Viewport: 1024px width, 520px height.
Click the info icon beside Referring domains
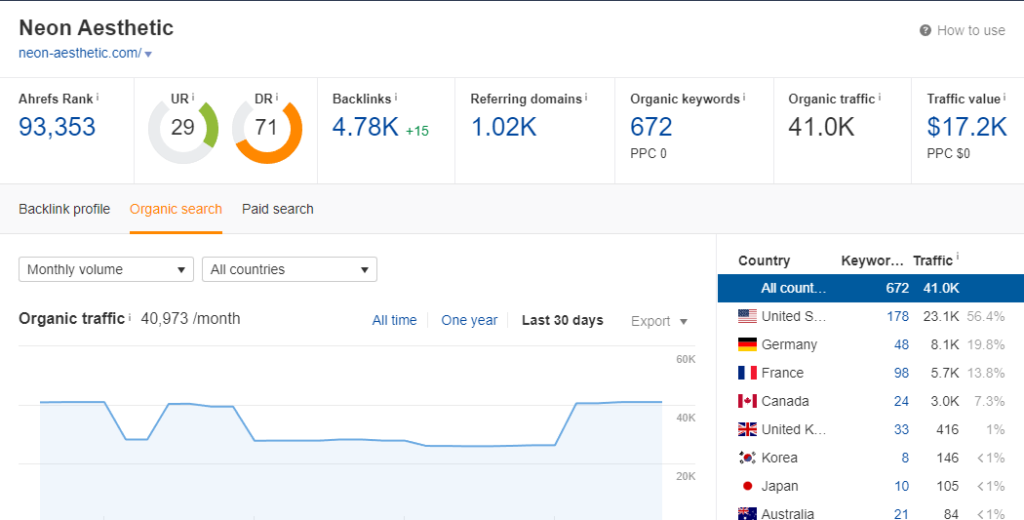tap(586, 97)
